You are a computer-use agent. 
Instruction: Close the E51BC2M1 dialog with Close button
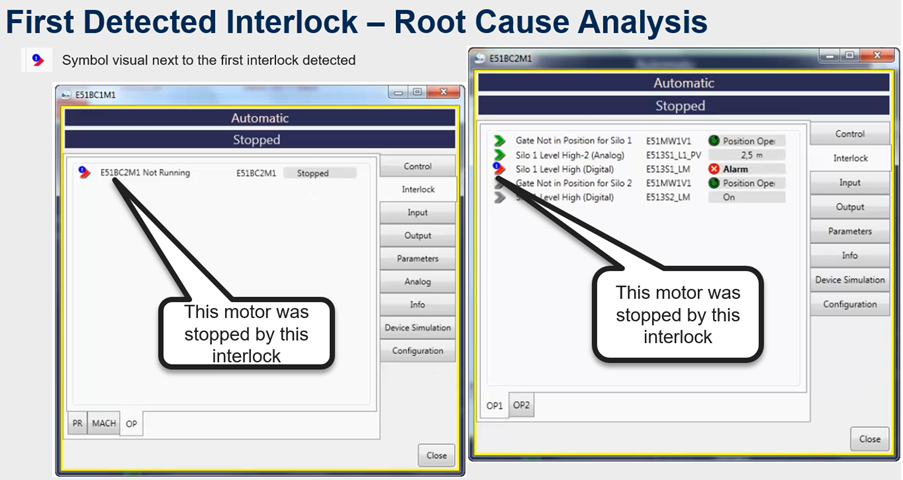tap(869, 439)
